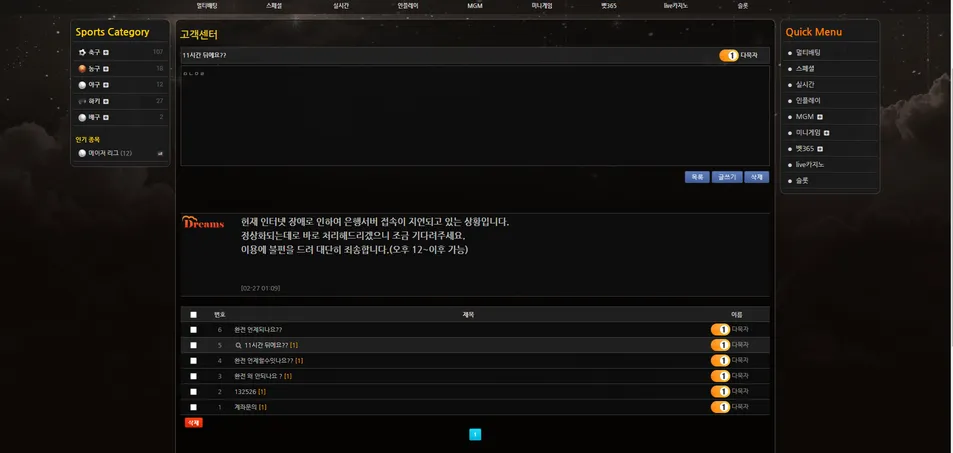Click the blue 삭제 button under the post
Screen dimensions: 953x453
pos(757,177)
